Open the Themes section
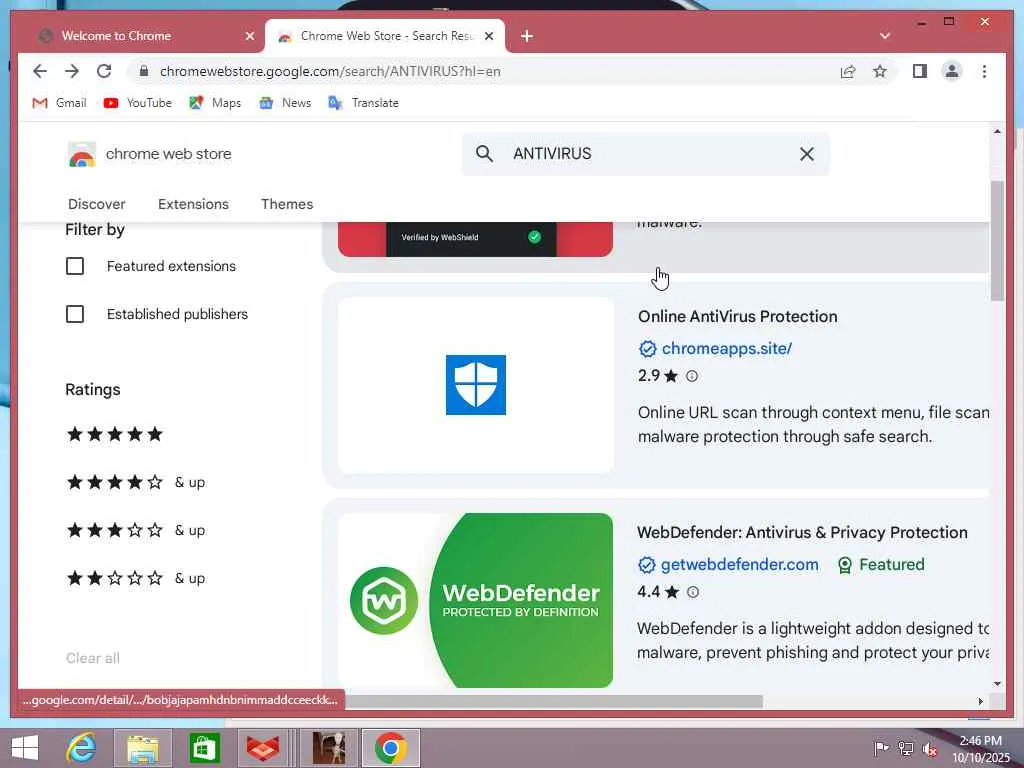 coord(287,204)
